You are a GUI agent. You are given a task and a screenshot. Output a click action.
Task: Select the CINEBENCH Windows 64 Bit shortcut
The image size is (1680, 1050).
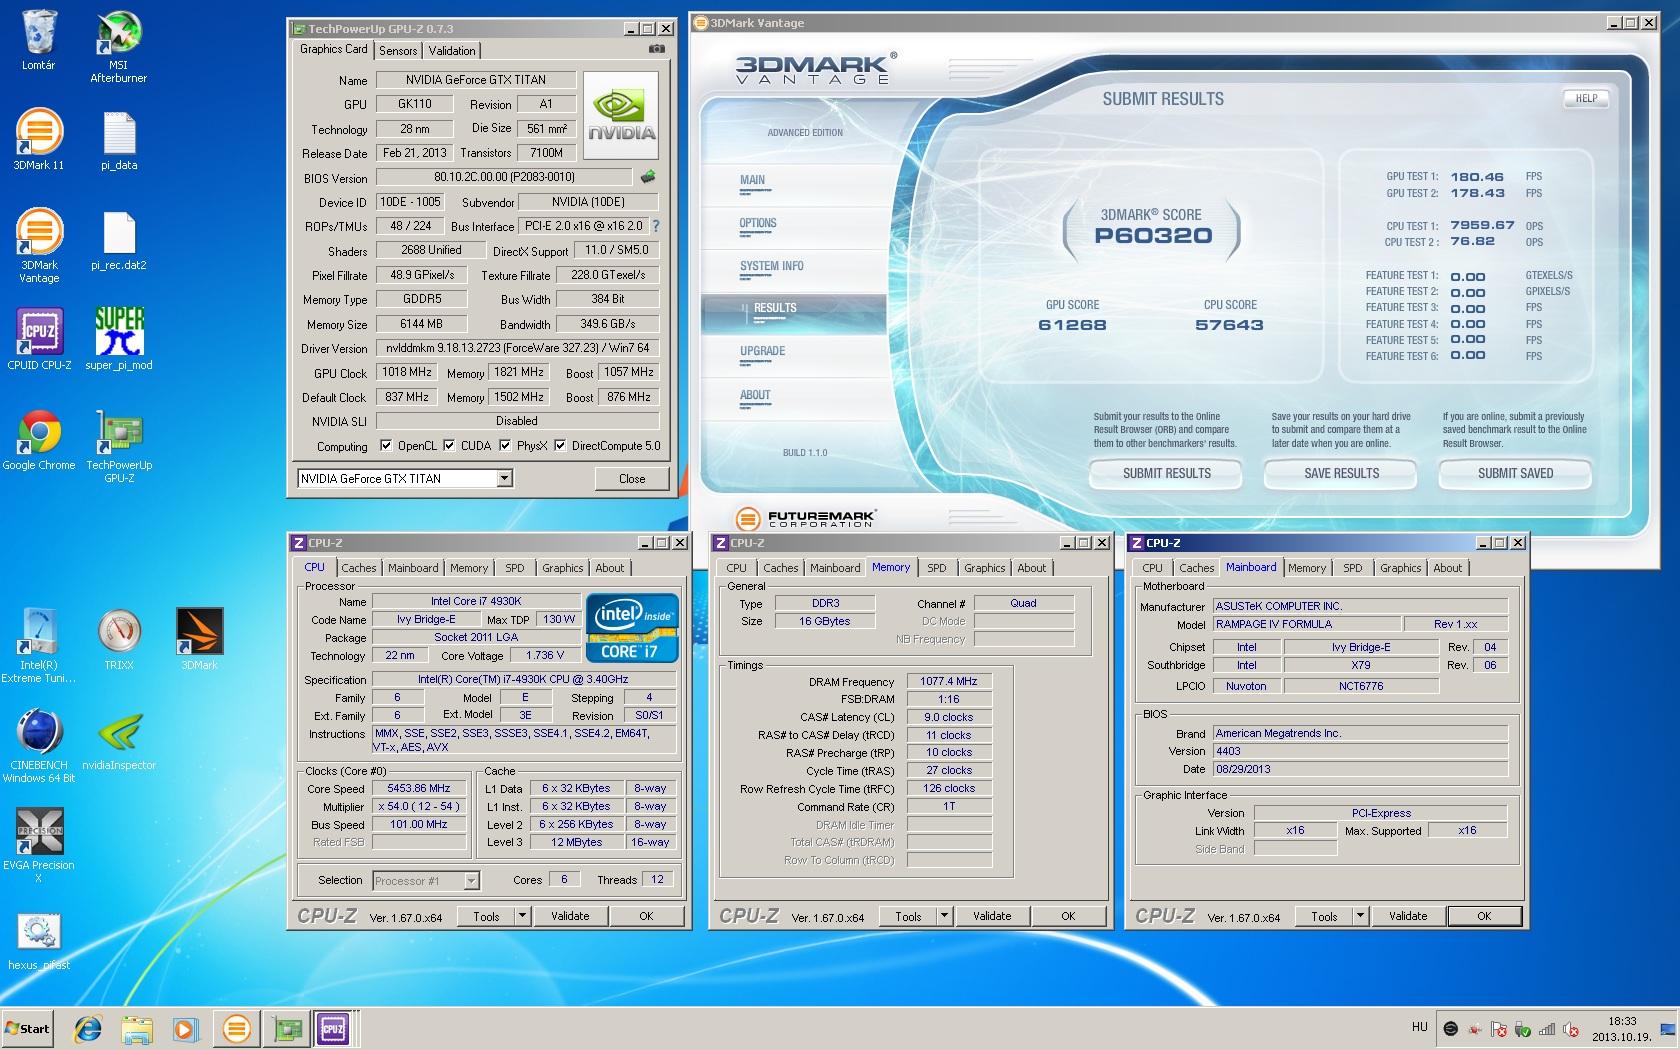pyautogui.click(x=39, y=746)
